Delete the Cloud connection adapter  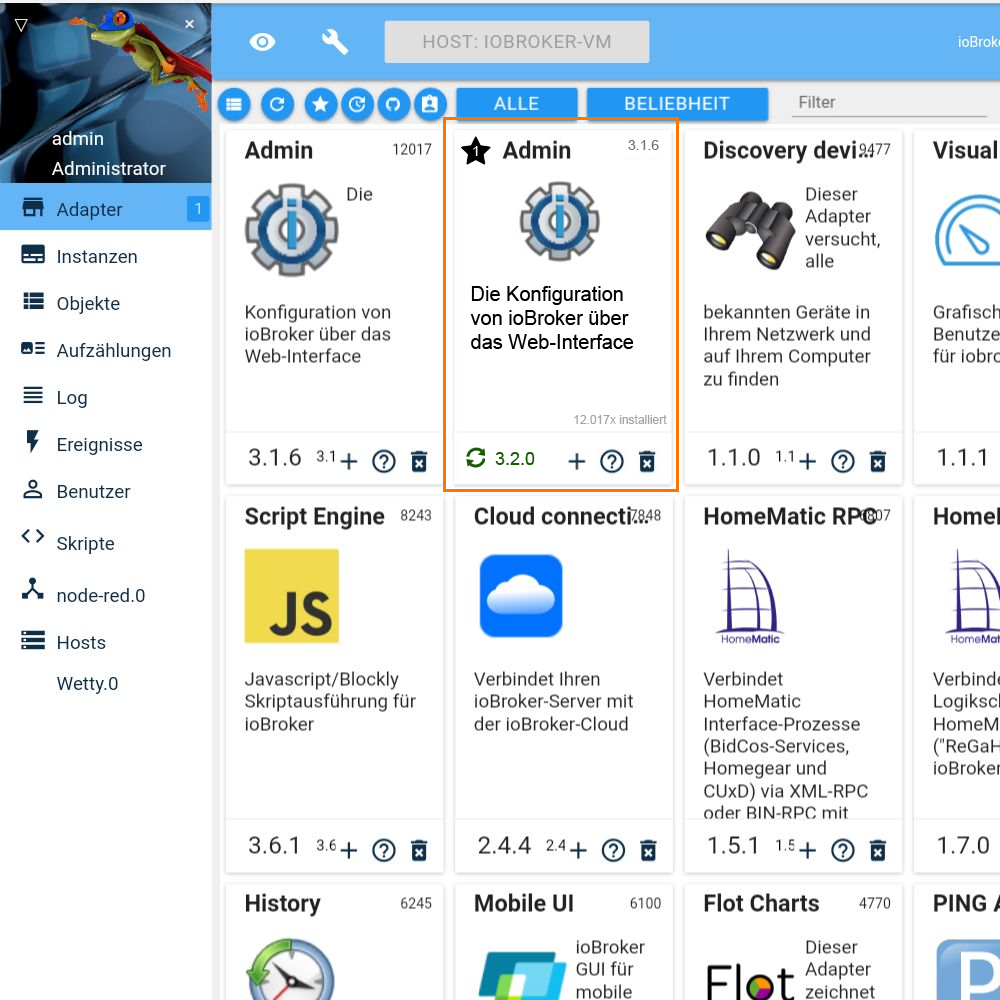point(649,850)
